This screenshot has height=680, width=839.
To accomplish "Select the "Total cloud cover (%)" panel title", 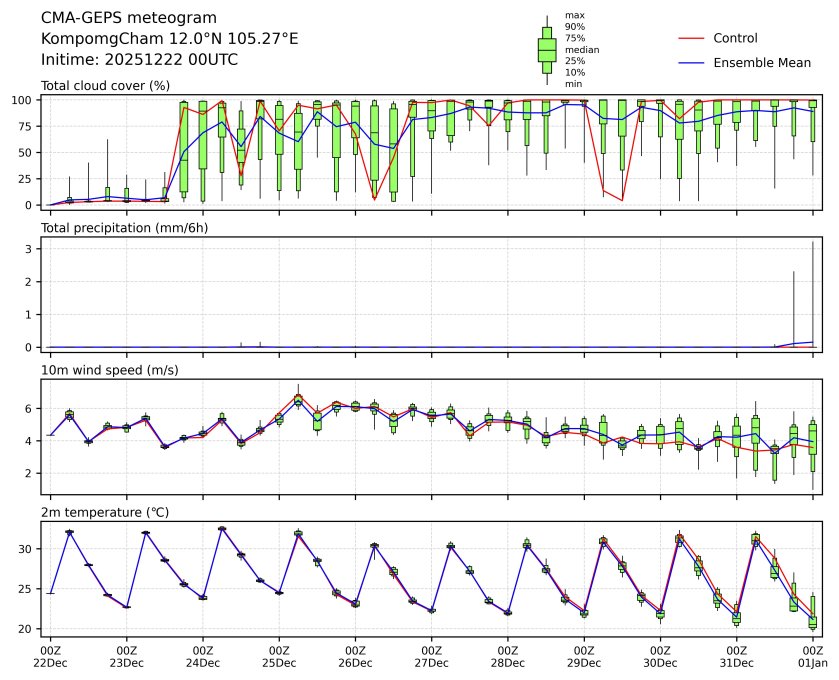I will (x=105, y=86).
